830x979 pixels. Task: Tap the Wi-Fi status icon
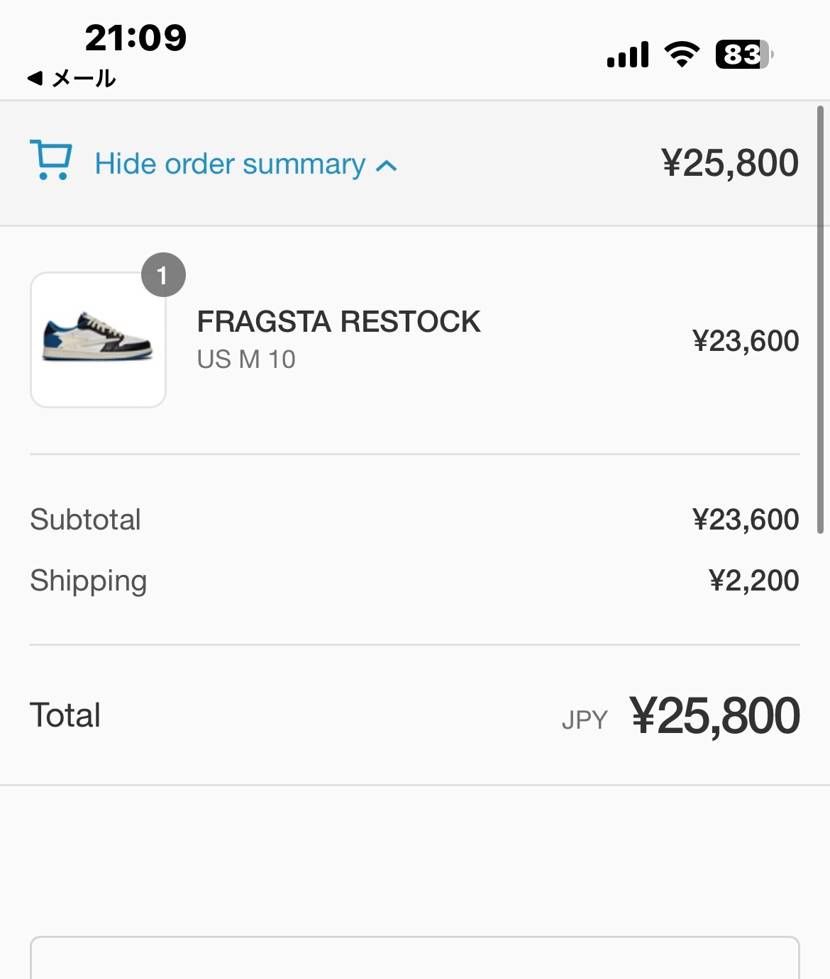click(682, 54)
